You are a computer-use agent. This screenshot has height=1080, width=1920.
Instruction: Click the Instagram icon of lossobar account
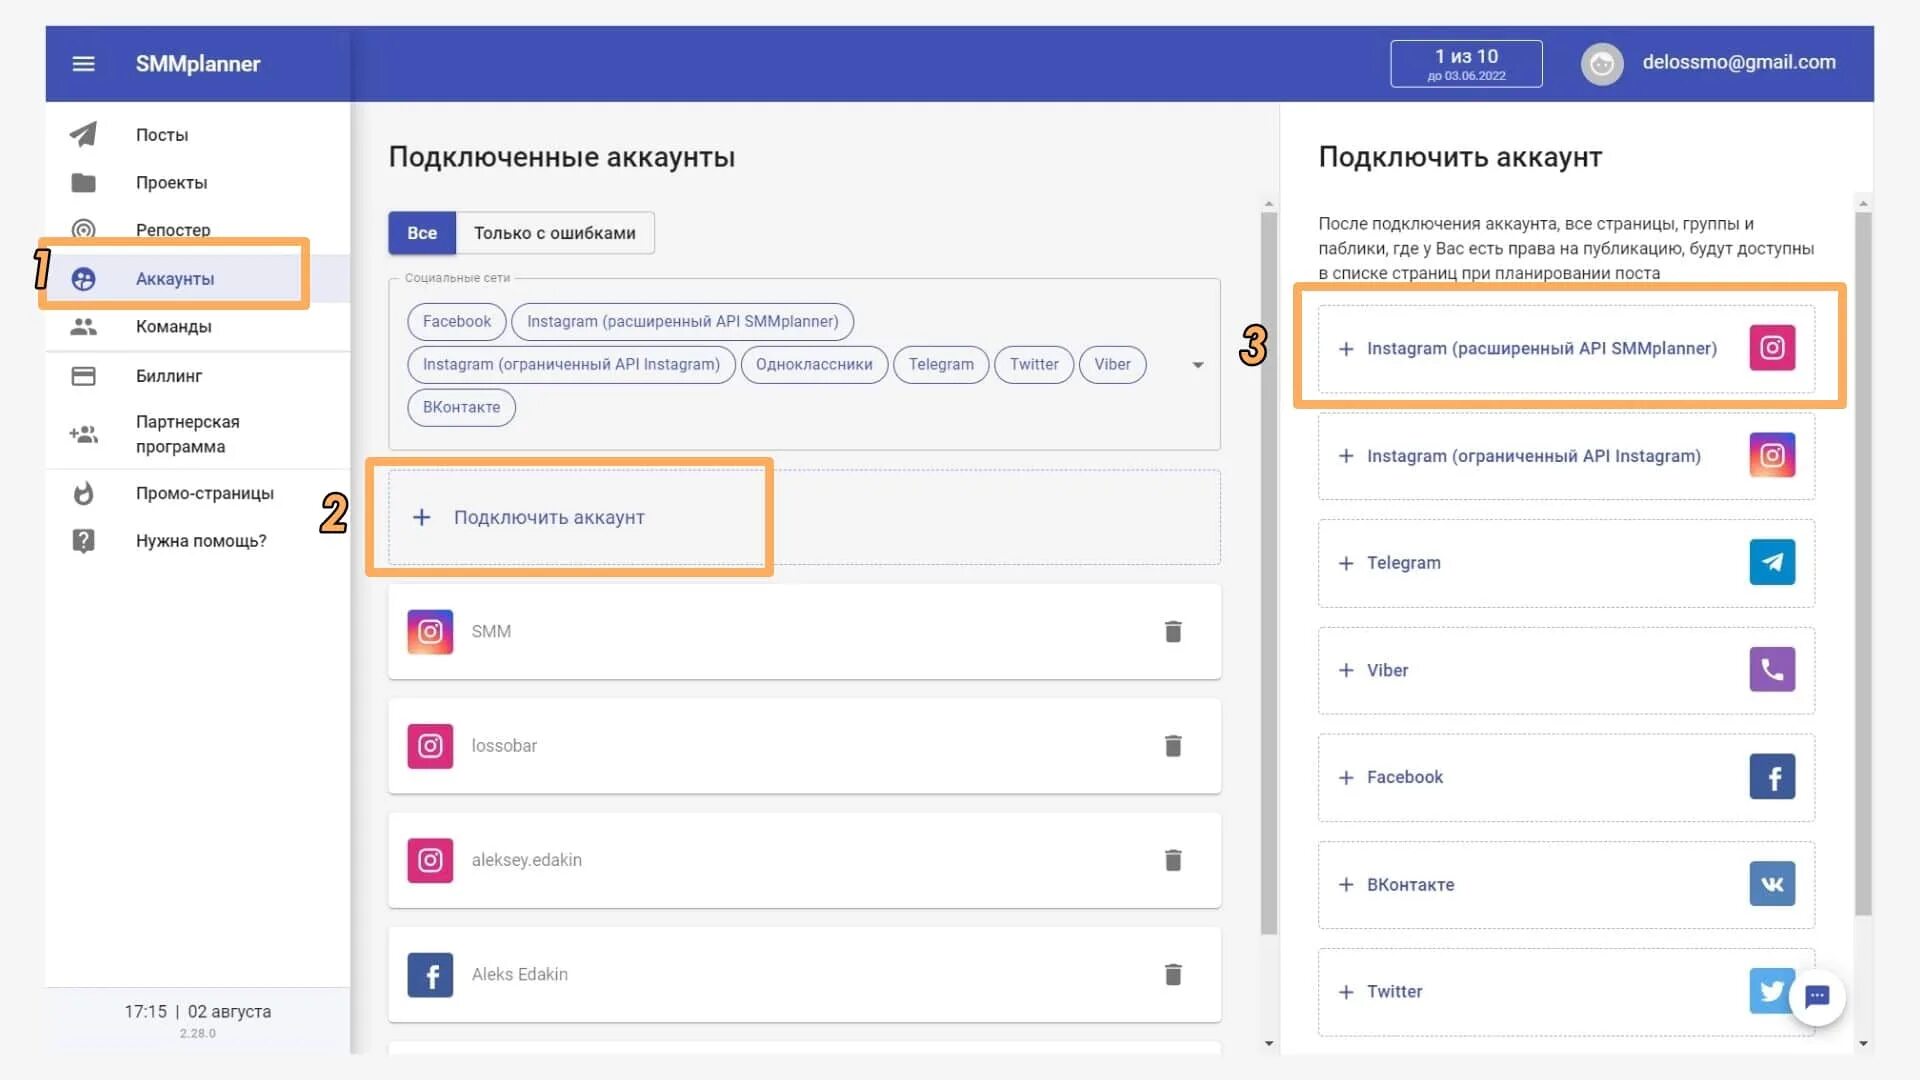point(430,746)
